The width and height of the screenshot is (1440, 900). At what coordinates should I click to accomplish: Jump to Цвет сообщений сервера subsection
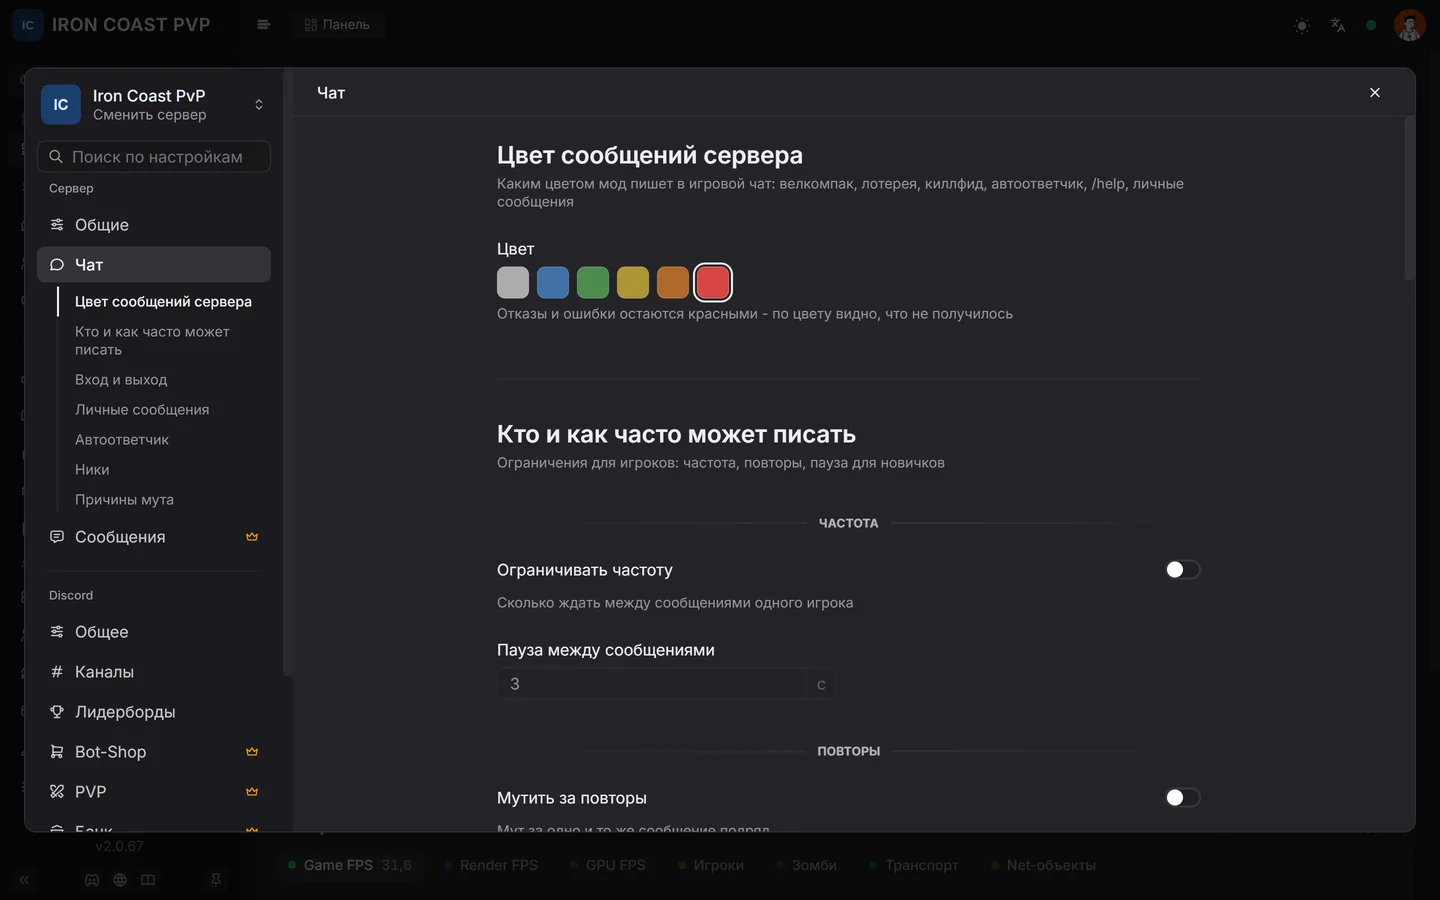163,301
